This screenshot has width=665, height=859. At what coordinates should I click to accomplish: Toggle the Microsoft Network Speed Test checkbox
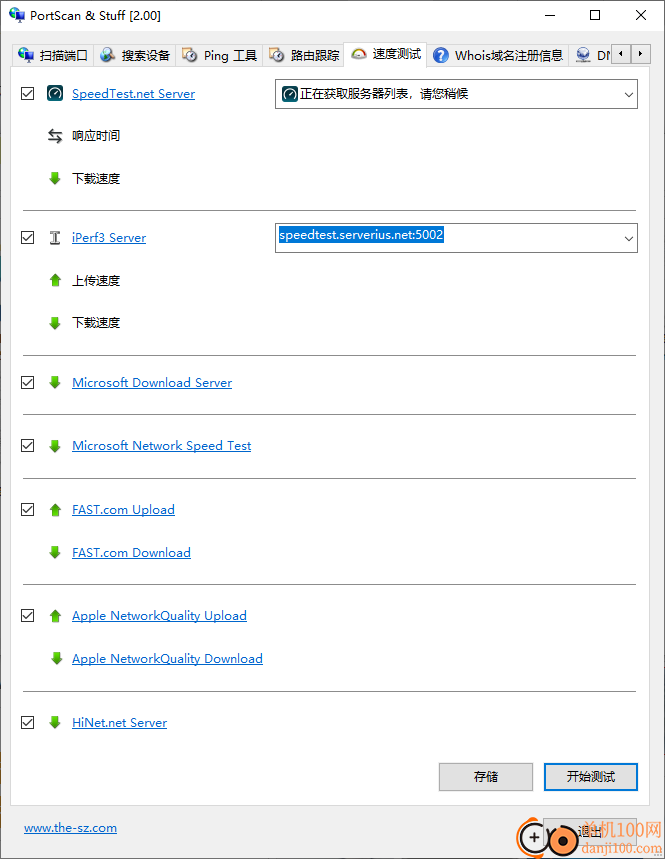27,446
